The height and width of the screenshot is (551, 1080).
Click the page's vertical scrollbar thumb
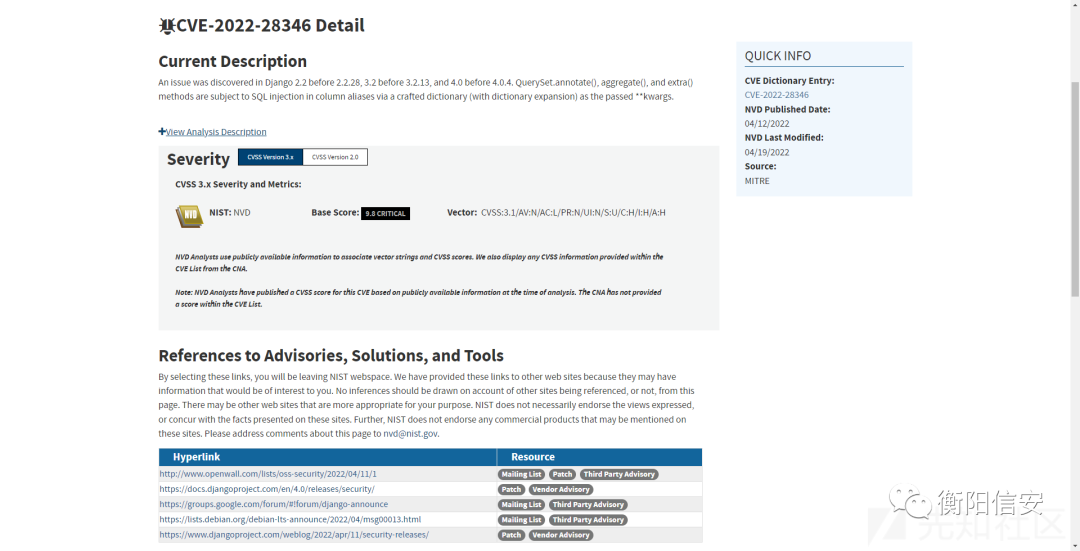tap(1074, 189)
